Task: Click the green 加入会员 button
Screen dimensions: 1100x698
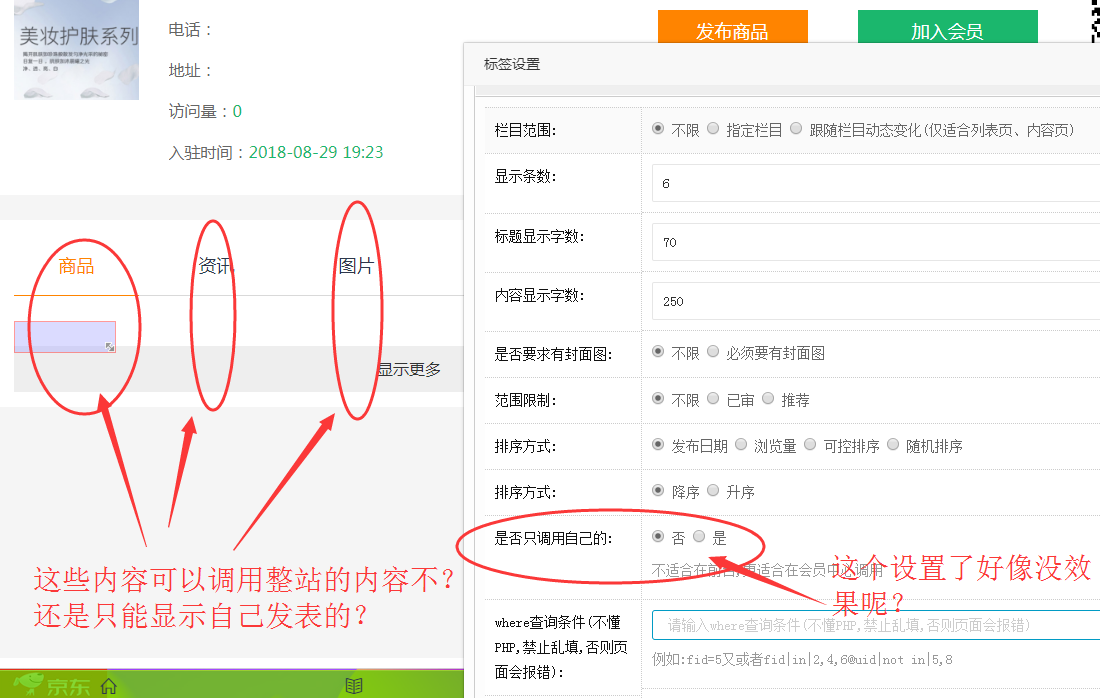Action: tap(947, 31)
